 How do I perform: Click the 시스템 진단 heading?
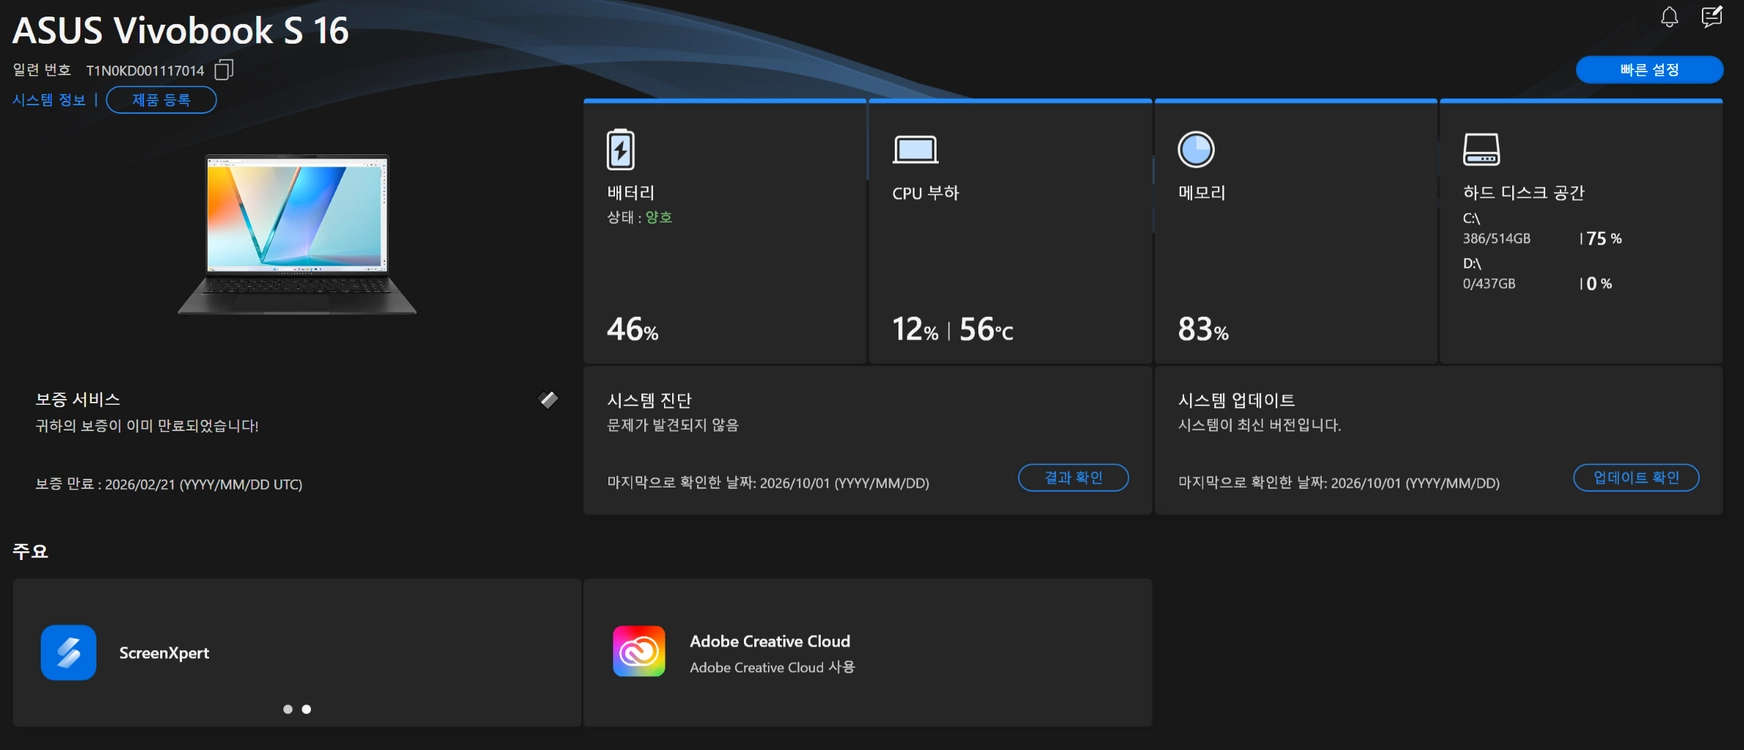(649, 400)
